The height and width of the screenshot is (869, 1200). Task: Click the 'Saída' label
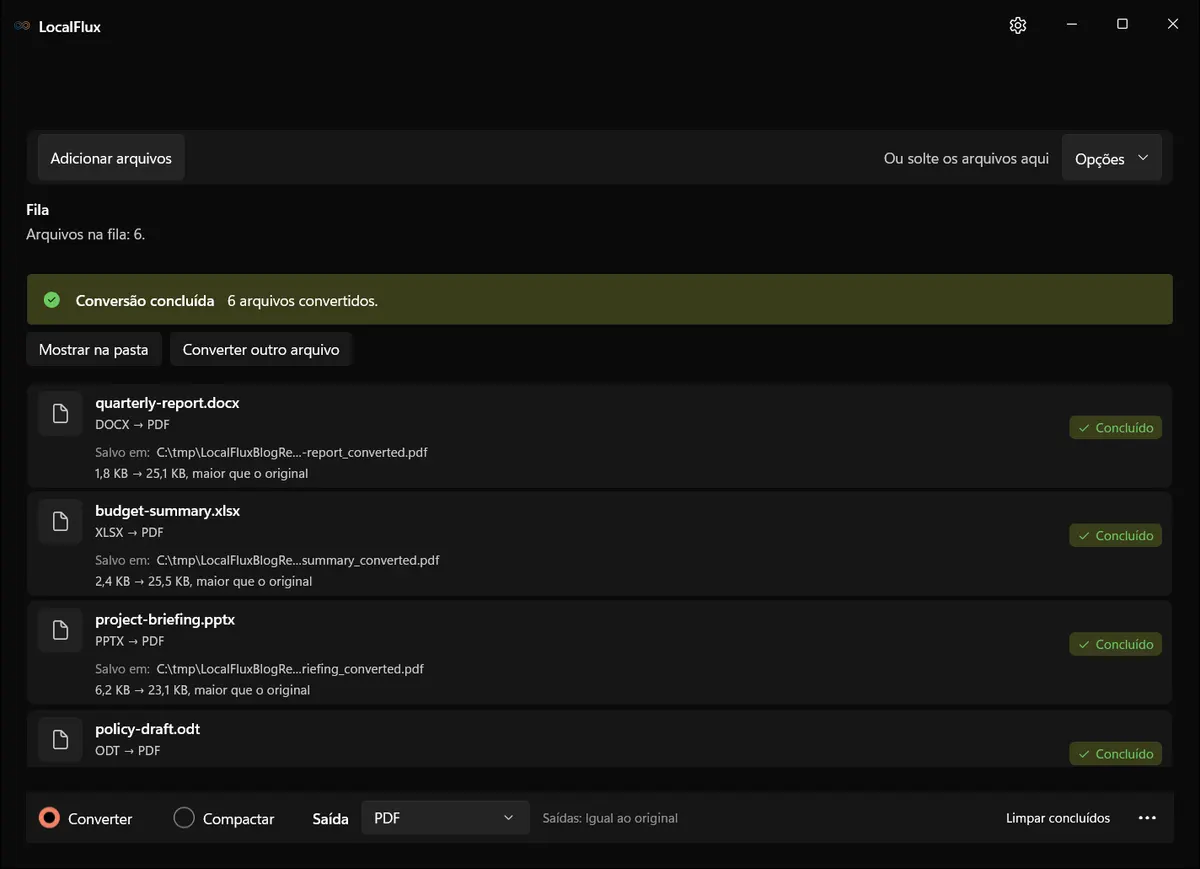(331, 818)
